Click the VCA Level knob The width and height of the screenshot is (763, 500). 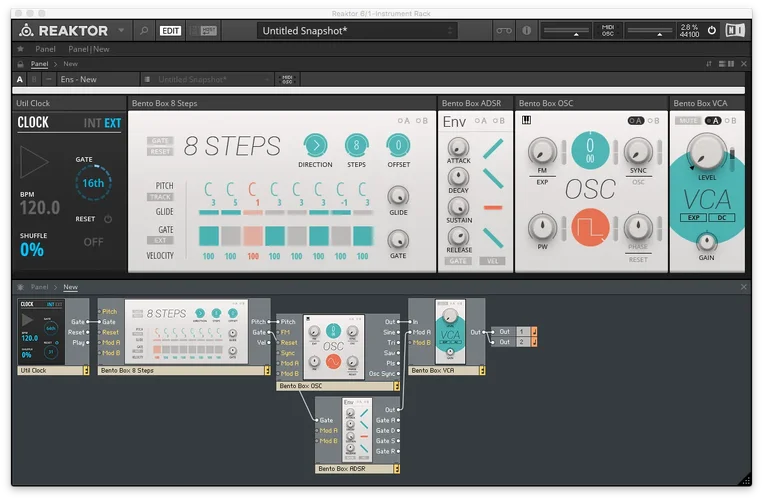707,151
